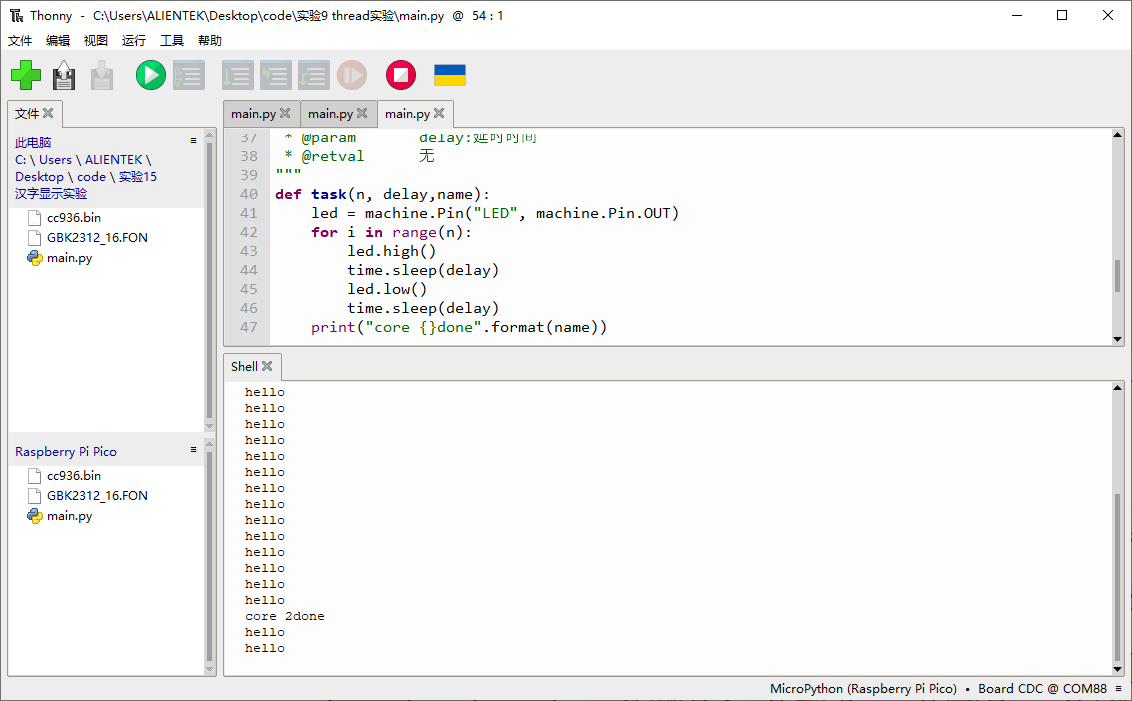Viewport: 1132px width, 701px height.
Task: Click the '@retval' comment line in the editor
Action: tap(360, 156)
